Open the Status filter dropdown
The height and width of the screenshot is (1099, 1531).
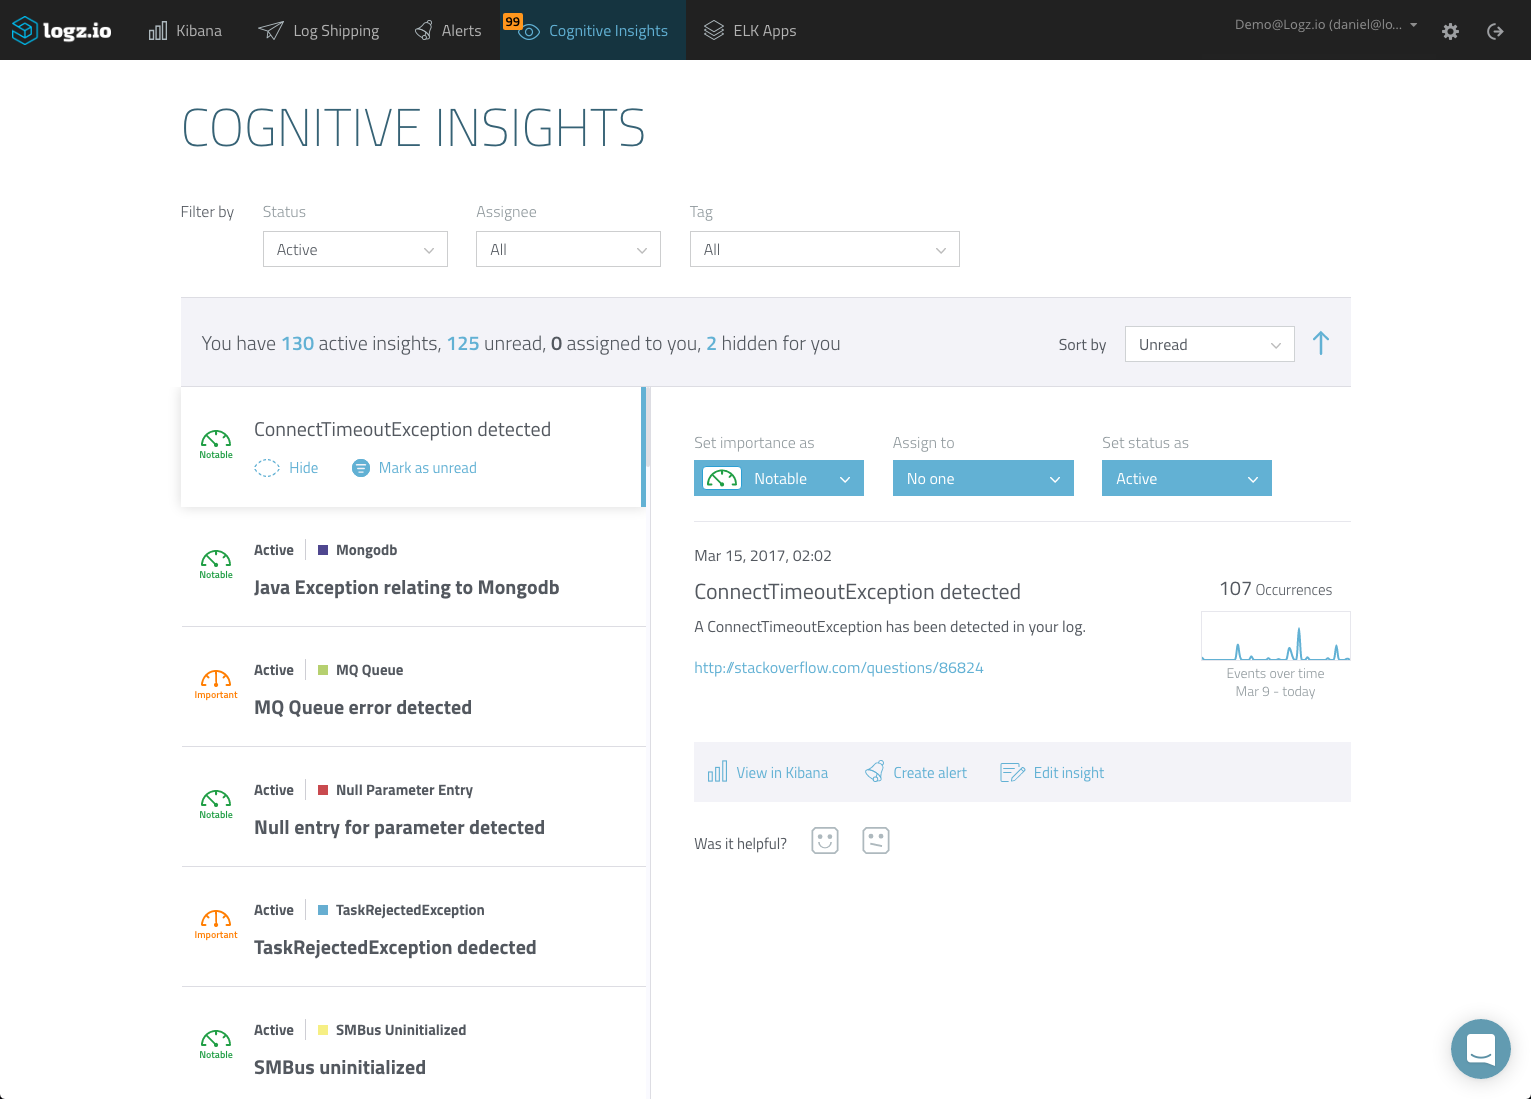coord(354,249)
